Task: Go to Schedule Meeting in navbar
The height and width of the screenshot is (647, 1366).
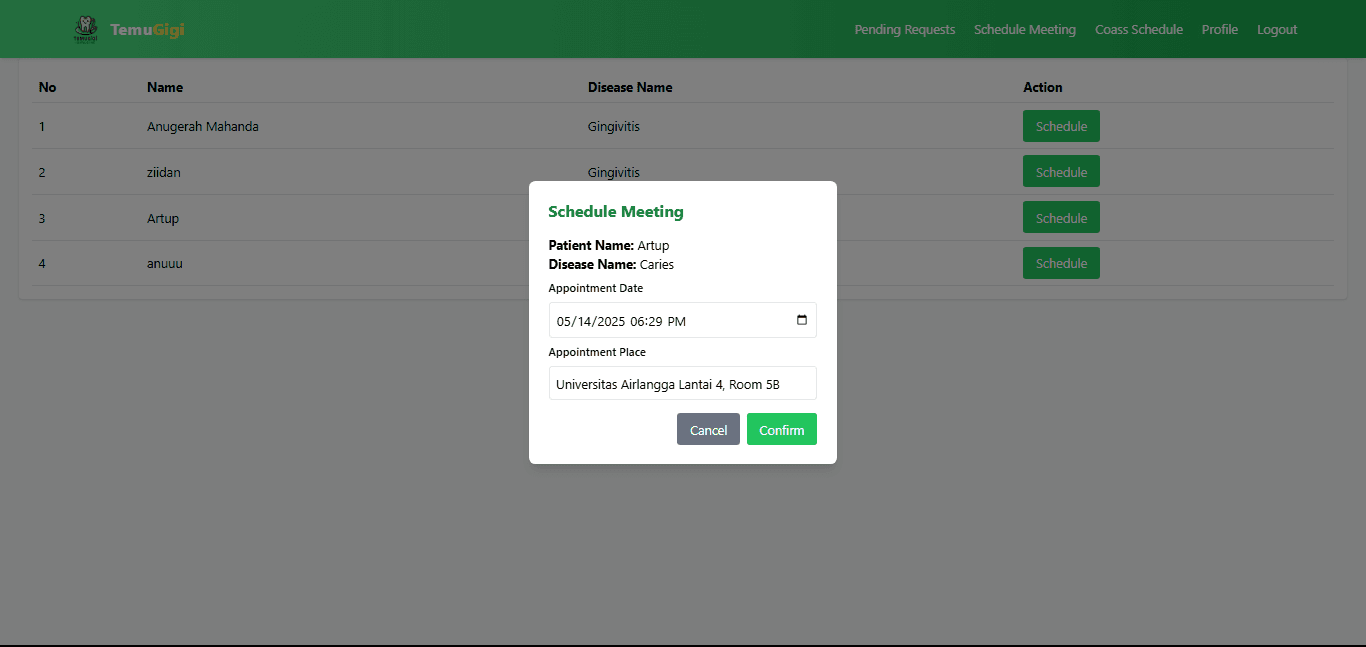Action: (x=1024, y=30)
